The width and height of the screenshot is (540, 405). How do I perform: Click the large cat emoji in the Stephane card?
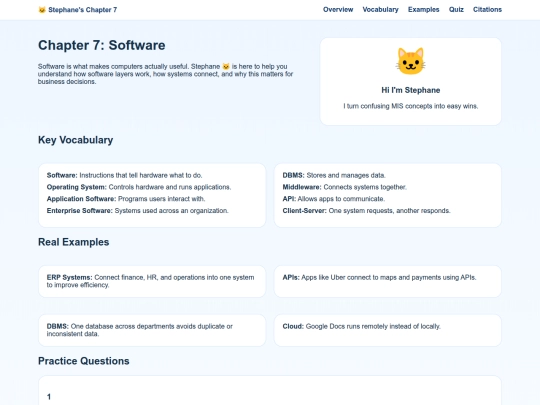coord(411,61)
